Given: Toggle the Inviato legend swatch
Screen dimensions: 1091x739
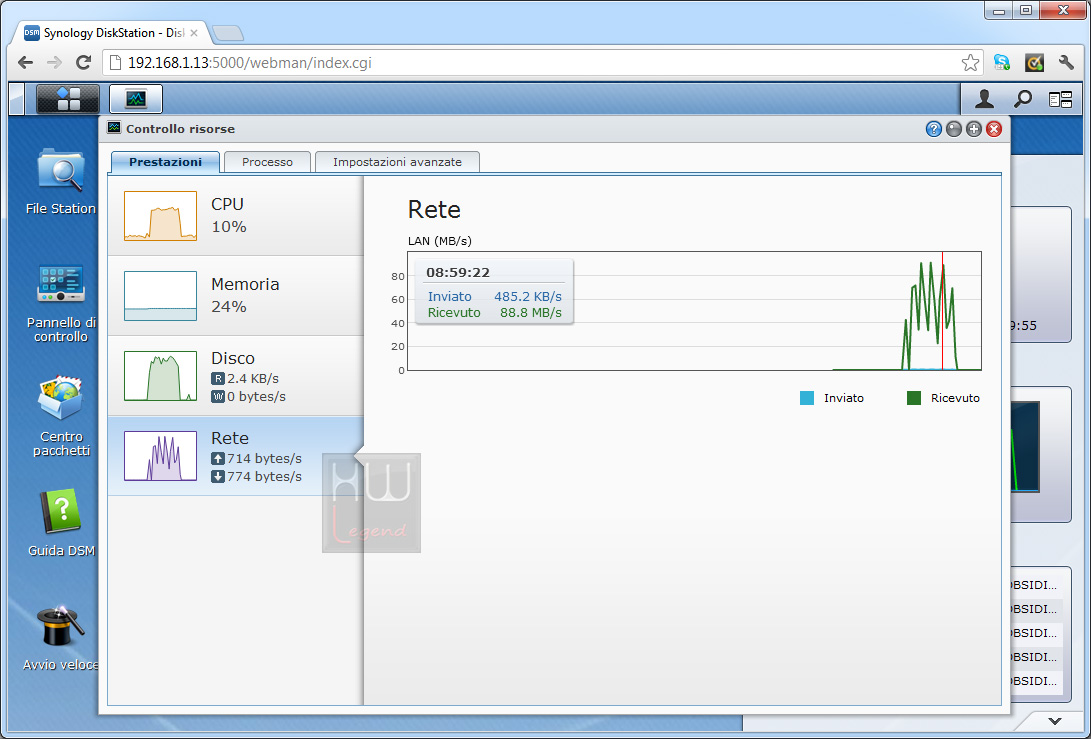Looking at the screenshot, I should point(806,398).
